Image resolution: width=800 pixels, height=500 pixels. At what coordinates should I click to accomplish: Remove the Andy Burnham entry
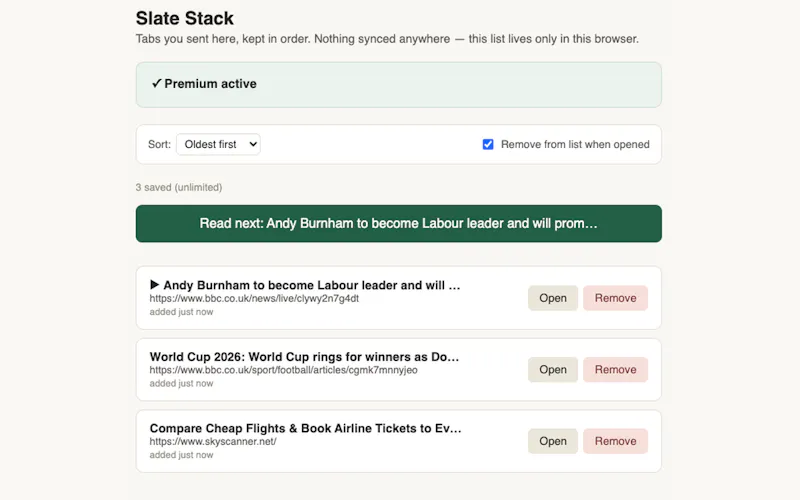(615, 298)
